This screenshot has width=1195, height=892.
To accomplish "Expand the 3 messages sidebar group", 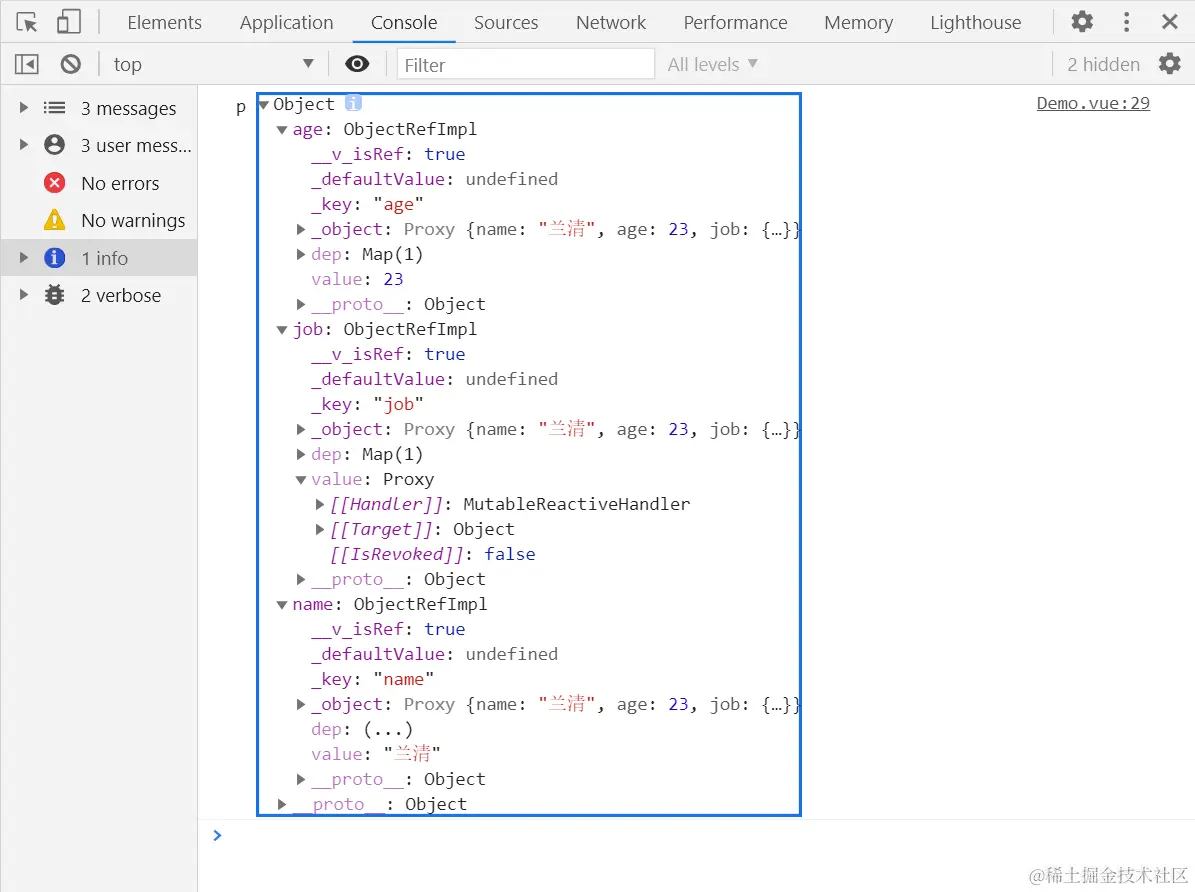I will [x=24, y=107].
